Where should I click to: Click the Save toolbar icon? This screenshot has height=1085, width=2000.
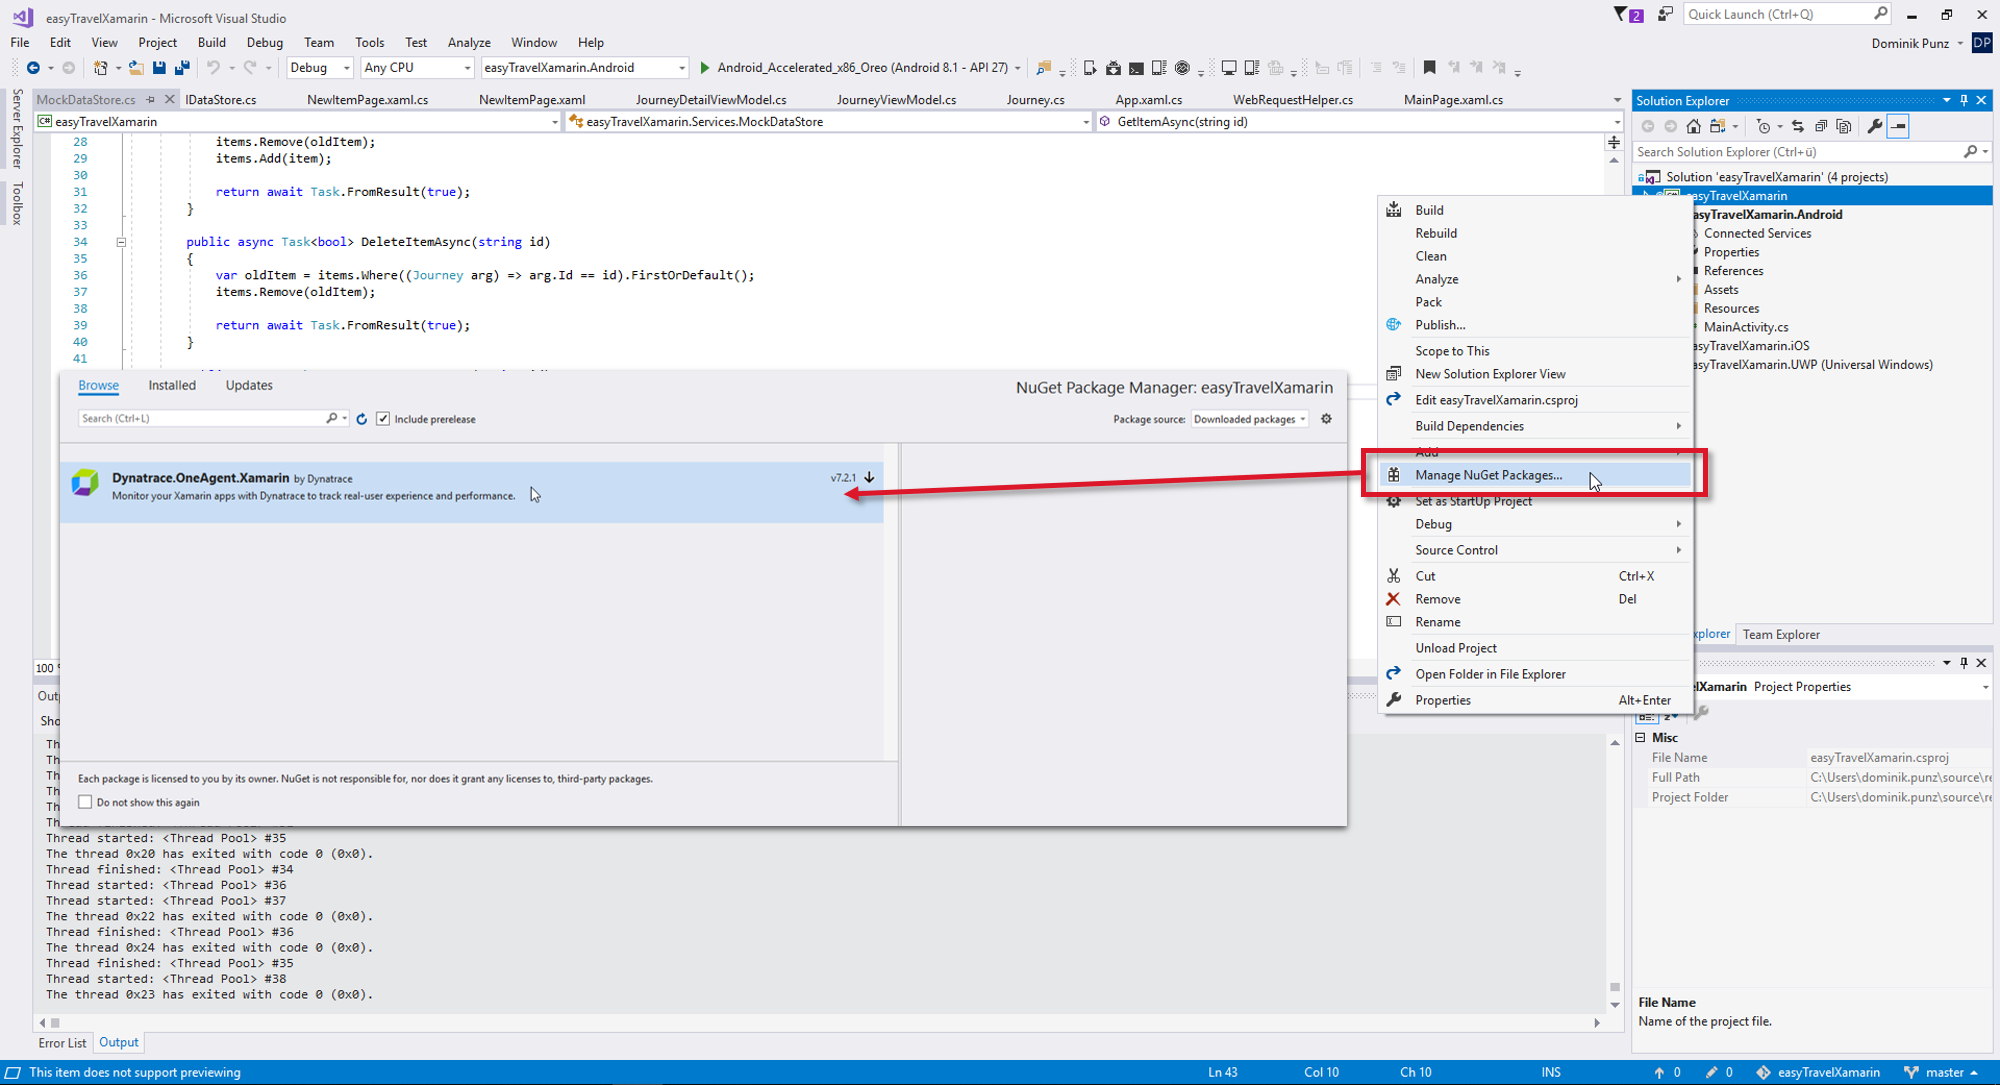(159, 68)
